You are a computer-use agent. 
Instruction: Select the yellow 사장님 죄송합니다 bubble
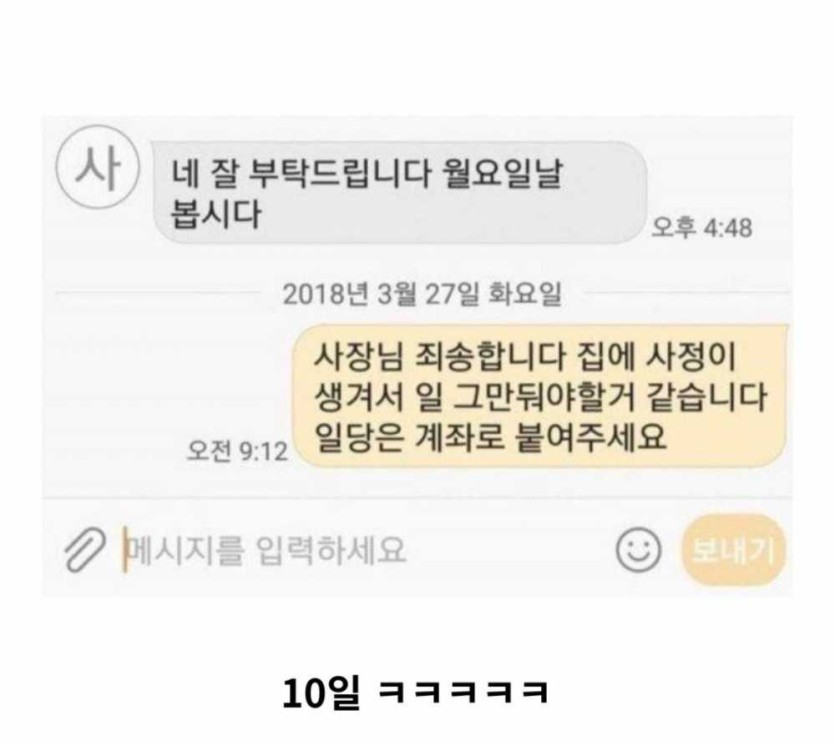point(541,397)
